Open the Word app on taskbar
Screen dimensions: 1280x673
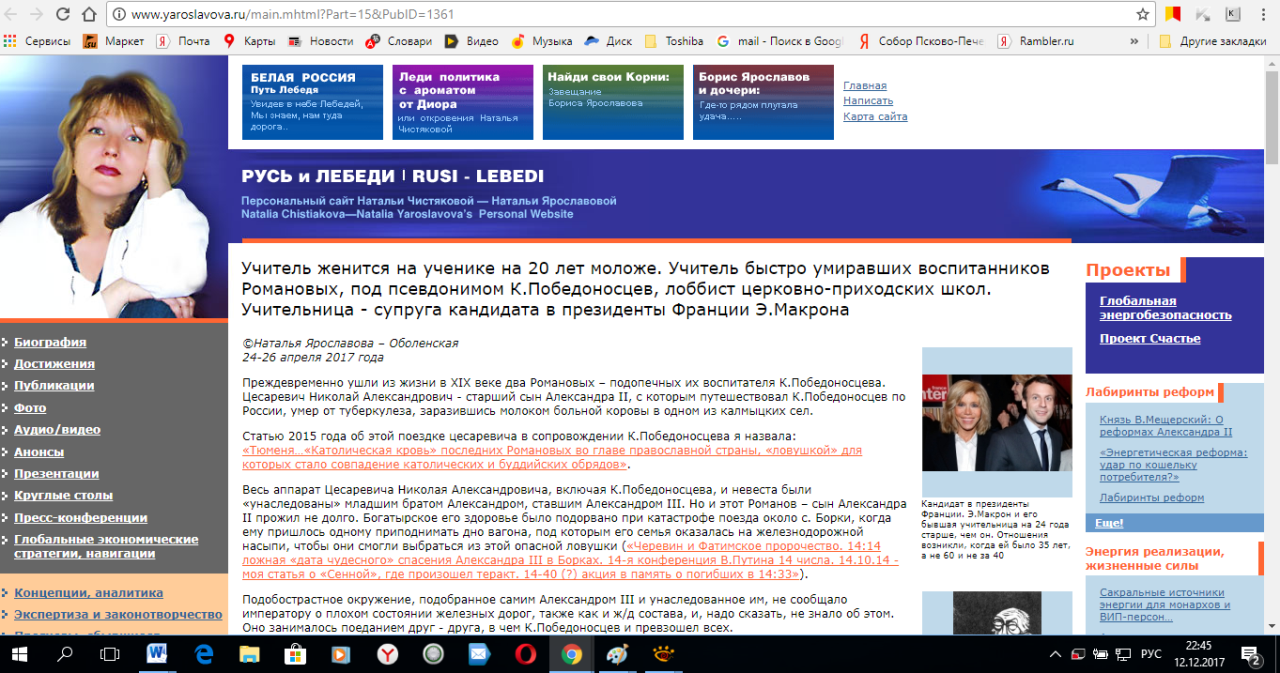coord(157,653)
